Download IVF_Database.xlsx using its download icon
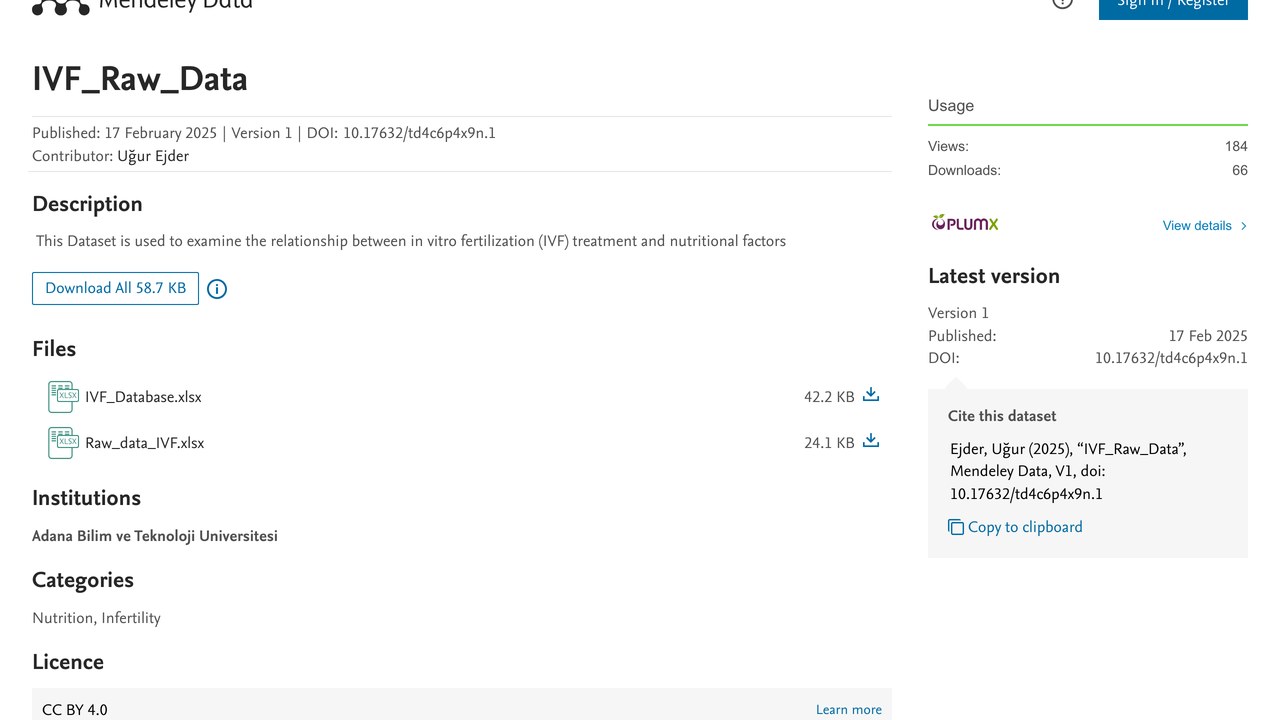Screen dimensions: 1280x720 (x=871, y=395)
